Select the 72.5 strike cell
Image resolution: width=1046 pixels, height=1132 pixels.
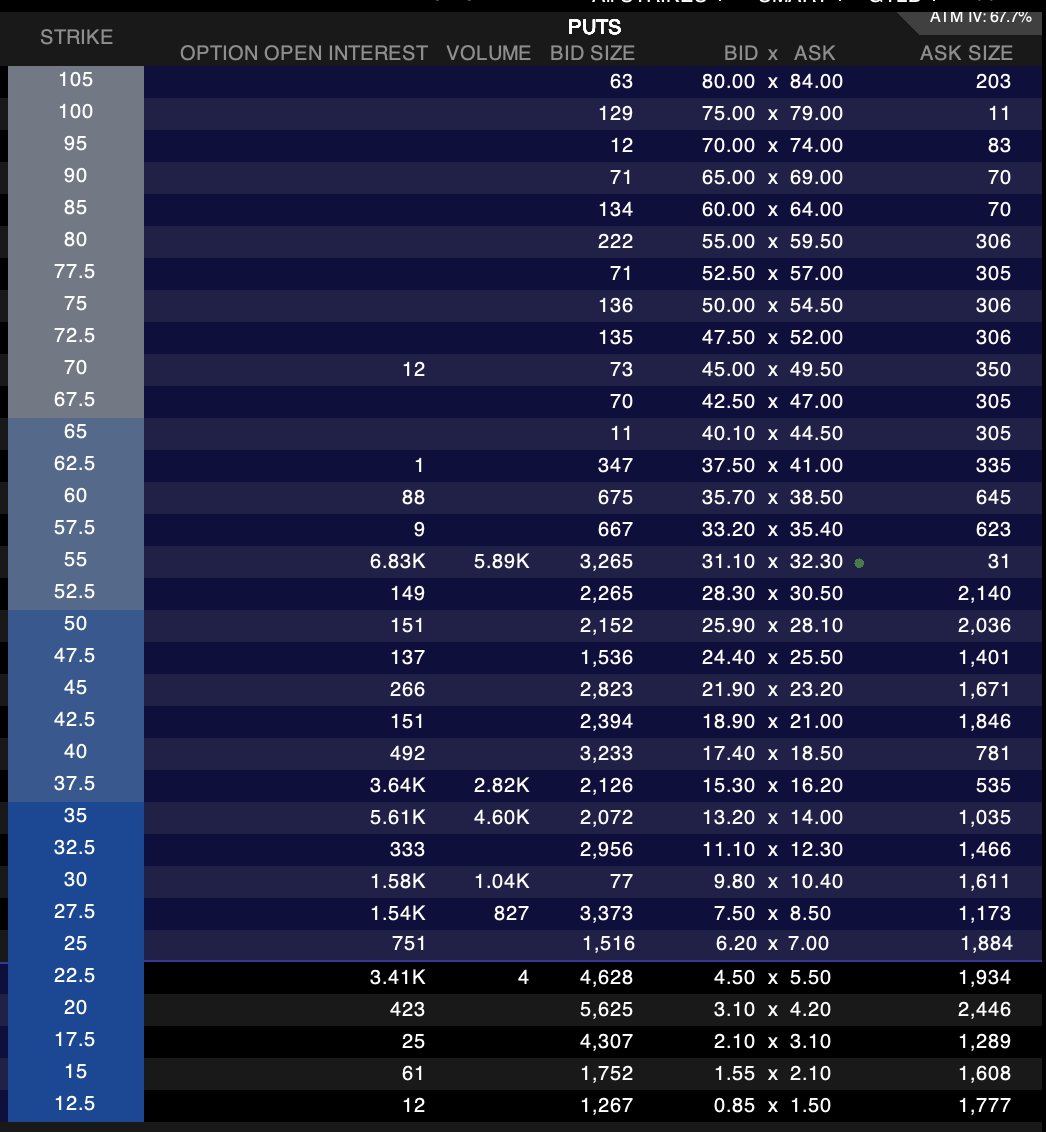coord(76,335)
